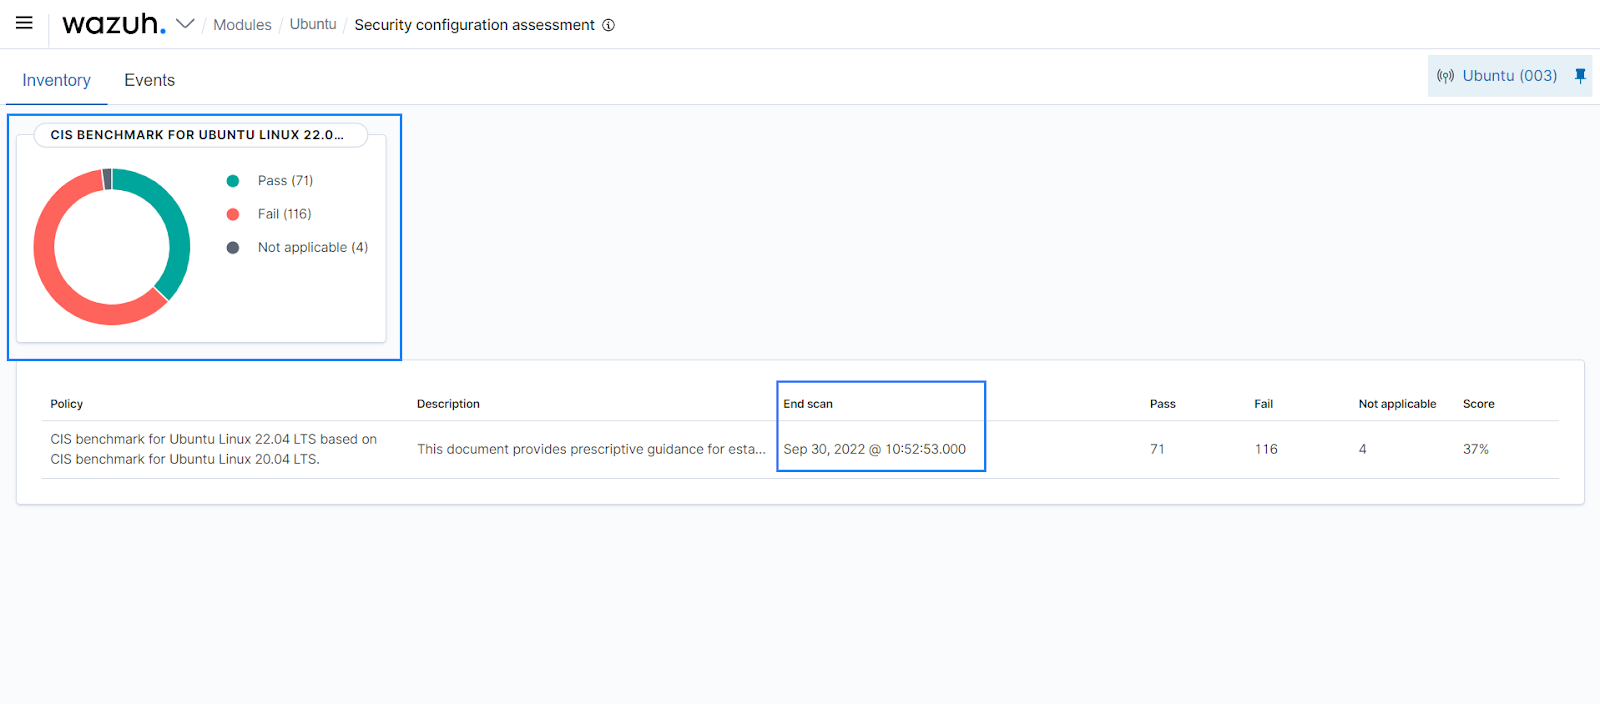
Task: Switch to the Events tab
Action: [149, 80]
